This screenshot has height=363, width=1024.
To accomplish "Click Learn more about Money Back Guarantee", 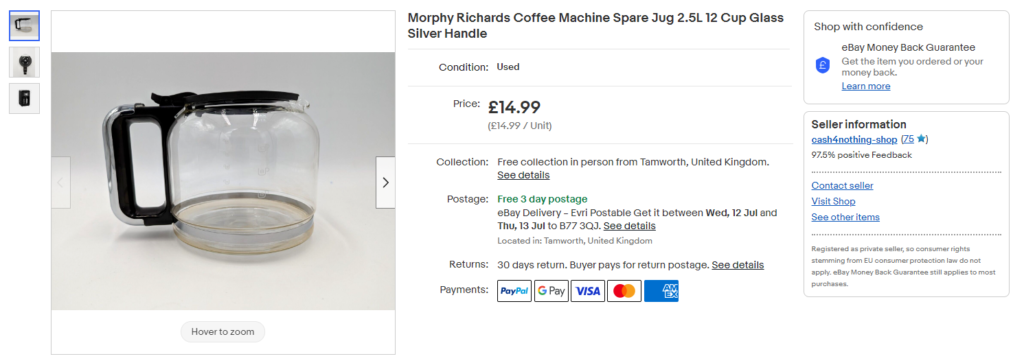I will click(x=865, y=86).
